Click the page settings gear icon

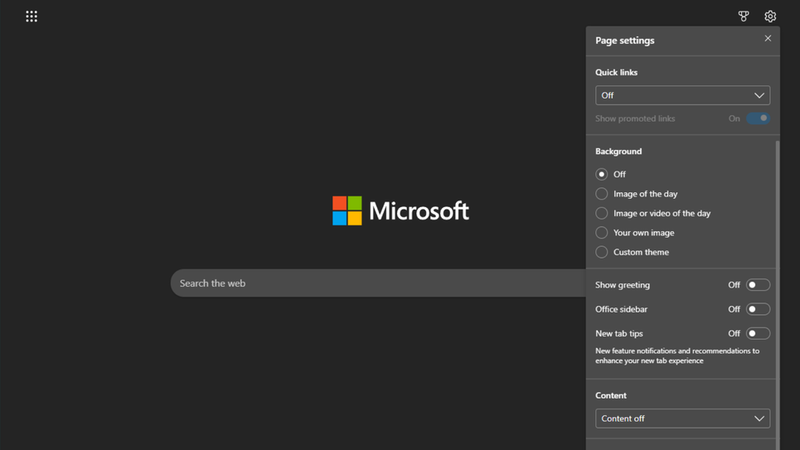point(770,16)
